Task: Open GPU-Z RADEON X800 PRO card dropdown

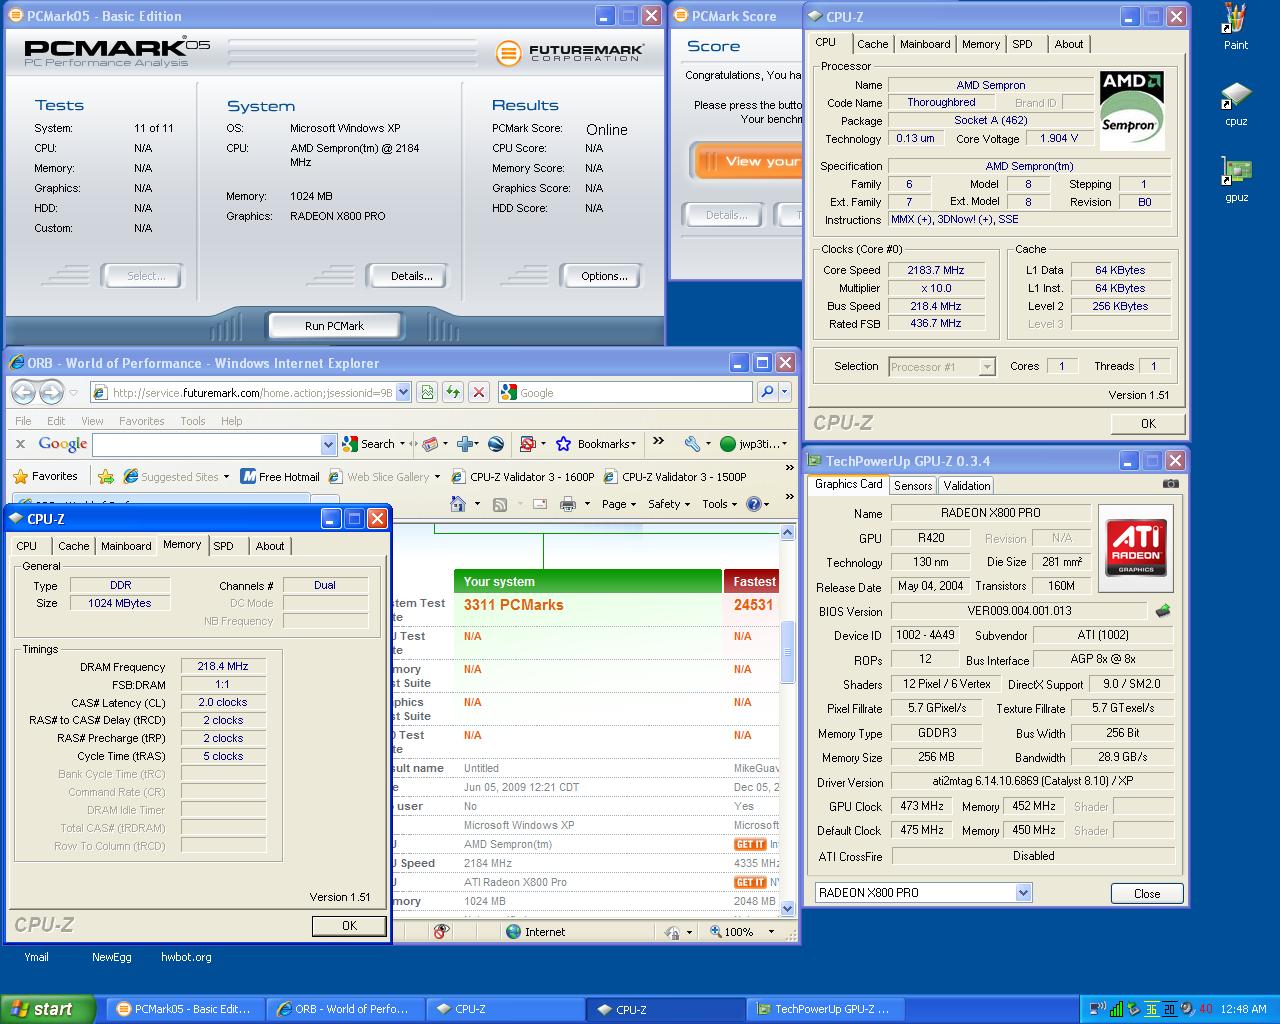Action: 1023,893
